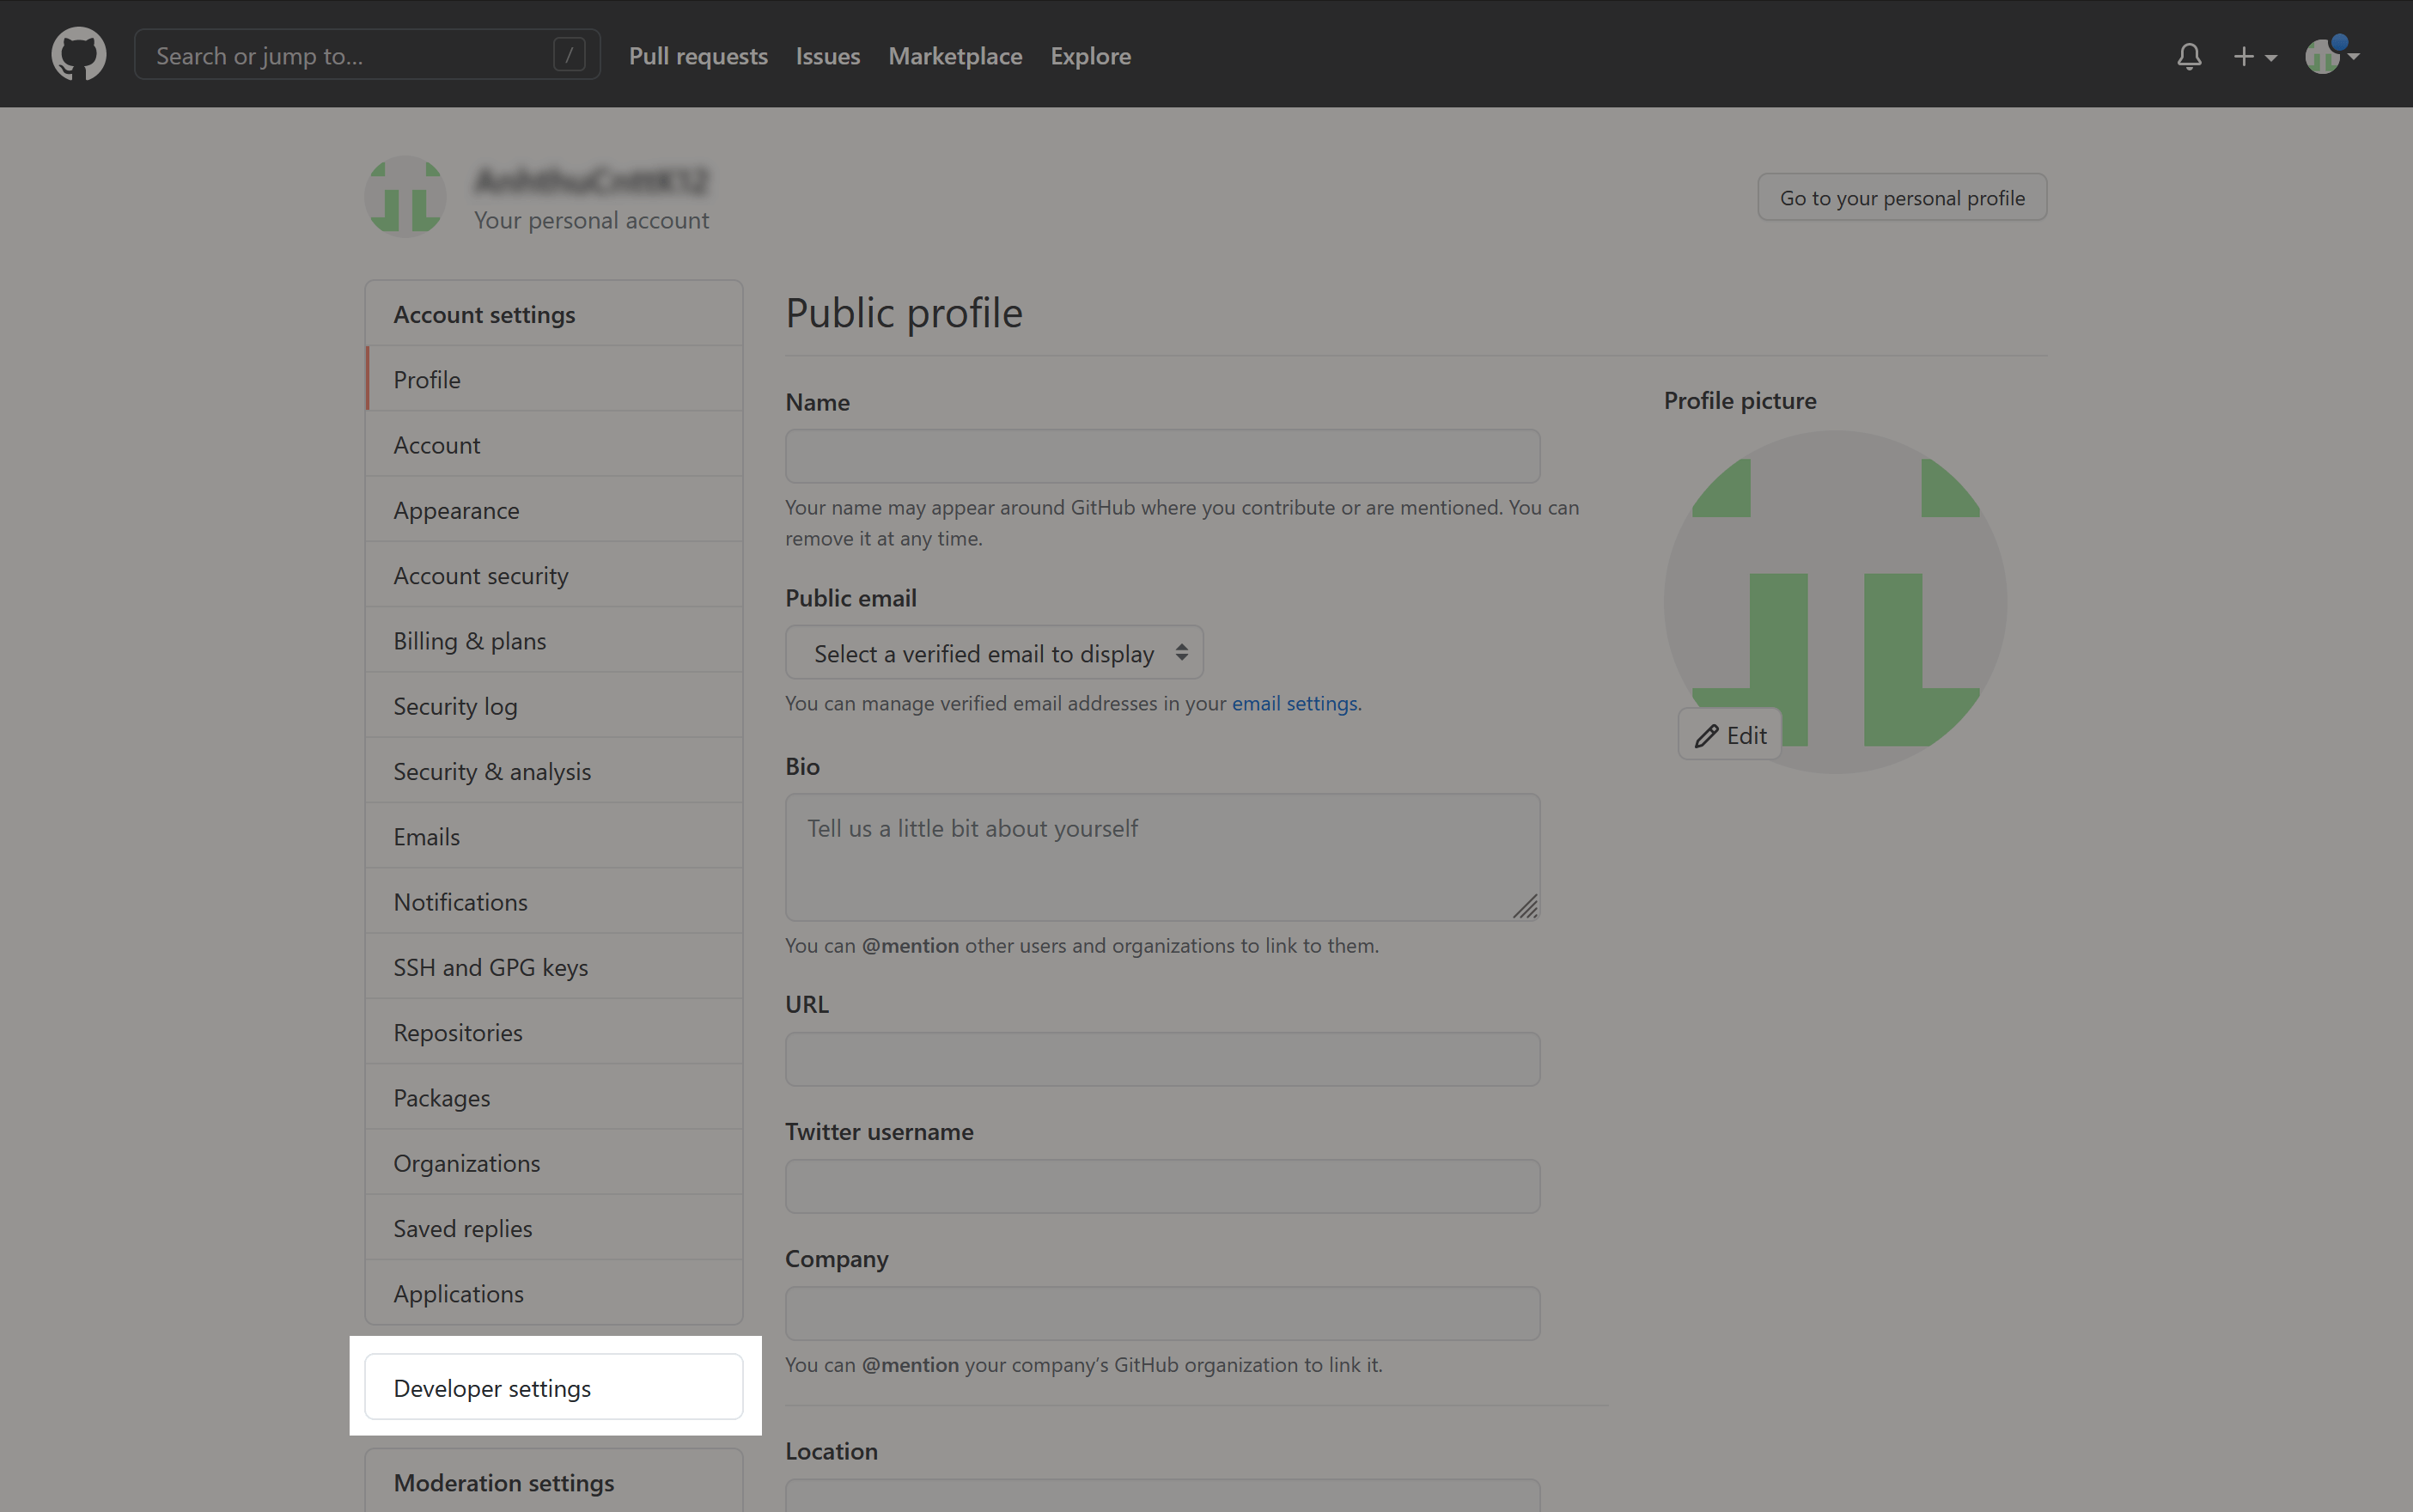Click 'Go to your personal profile'
Viewport: 2413px width, 1512px height.
pos(1900,197)
